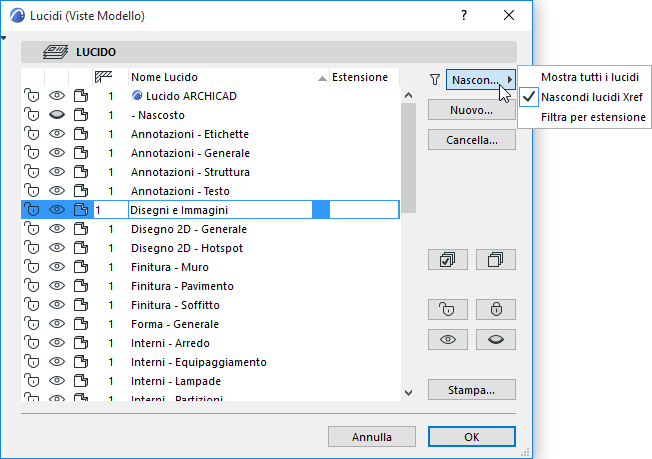
Task: Toggle lock on Annotazioni - Etichette layer
Action: 31,134
